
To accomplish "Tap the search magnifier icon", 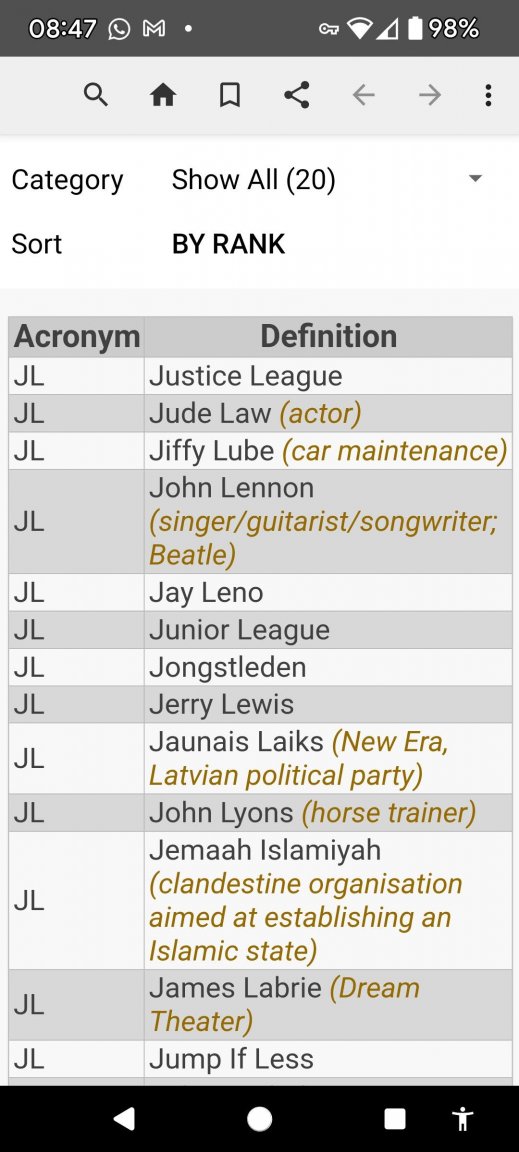I will tap(96, 95).
